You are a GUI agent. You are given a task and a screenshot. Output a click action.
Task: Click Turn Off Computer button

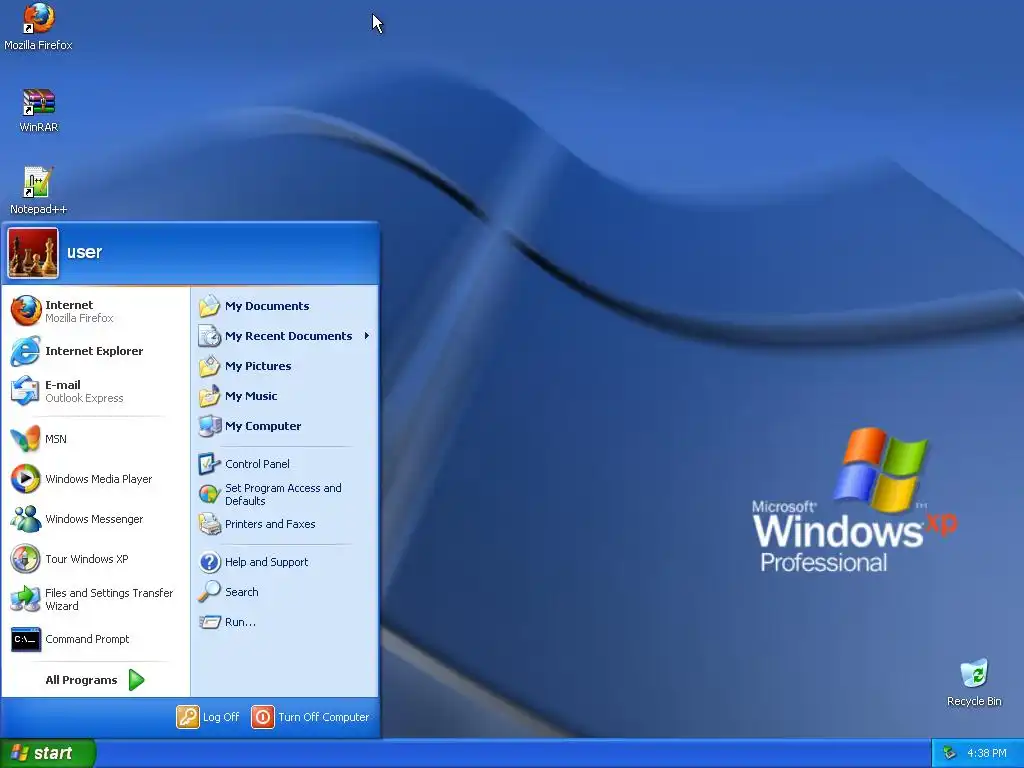[311, 716]
